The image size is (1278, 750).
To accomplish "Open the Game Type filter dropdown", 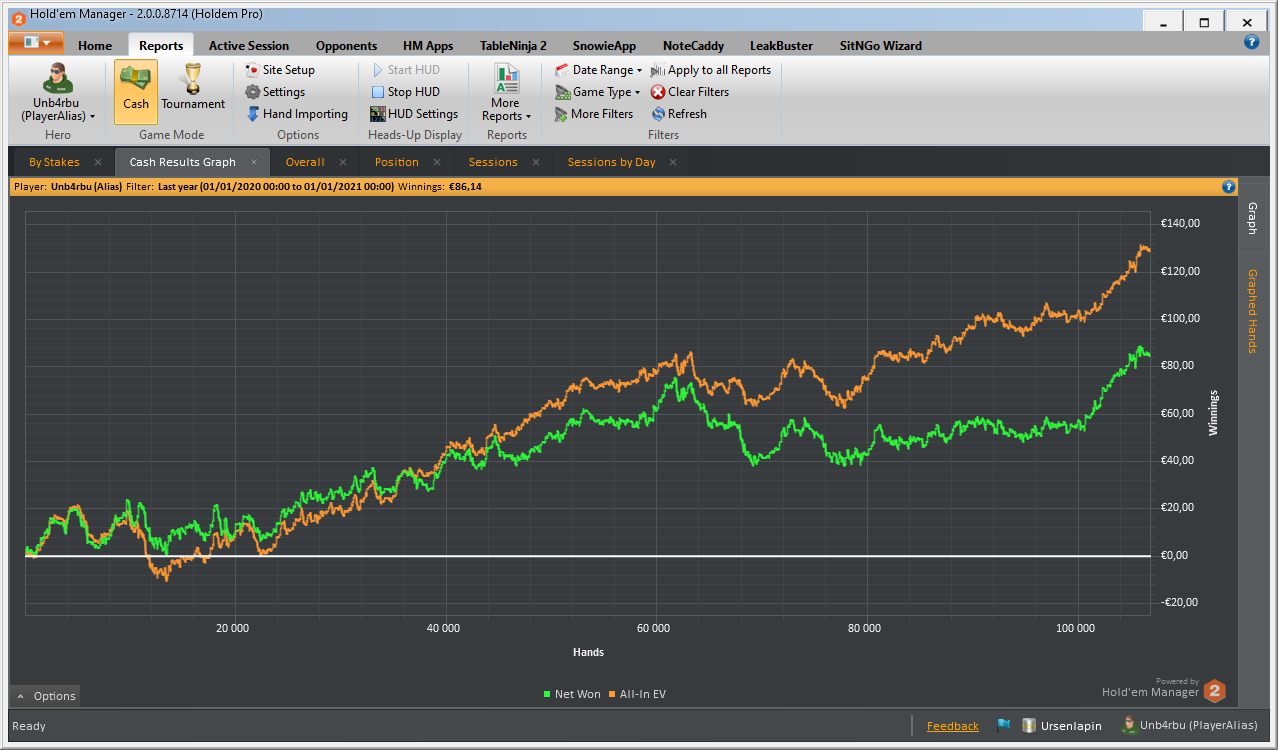I will point(597,92).
